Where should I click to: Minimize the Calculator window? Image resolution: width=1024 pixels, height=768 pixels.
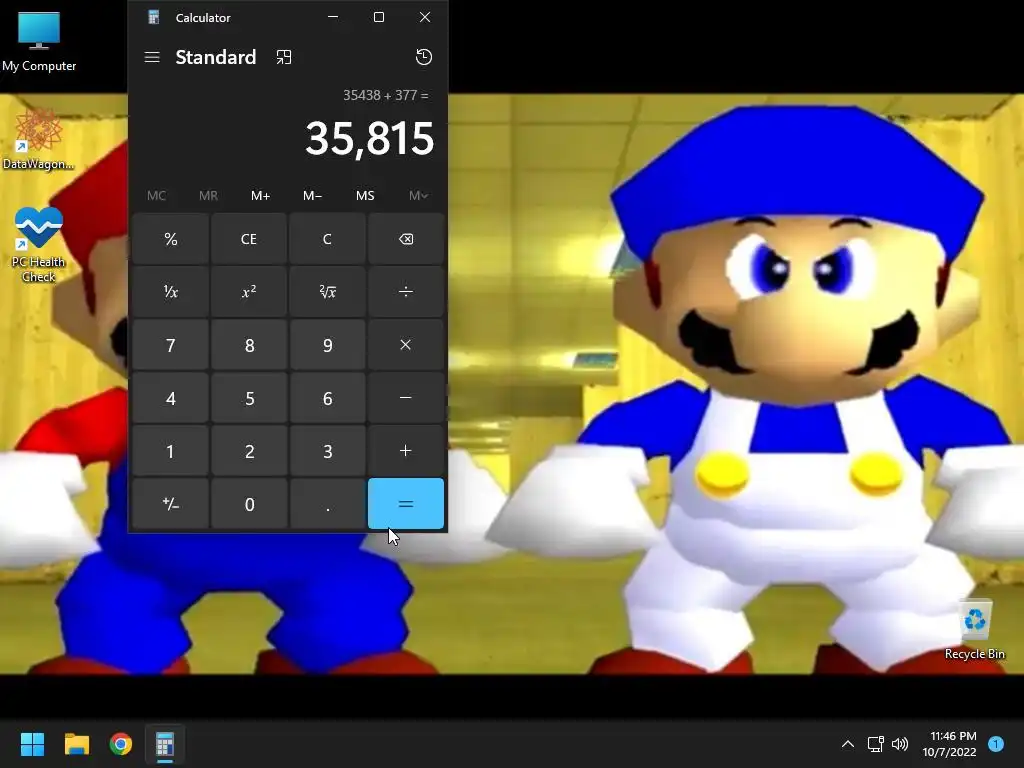(x=333, y=17)
